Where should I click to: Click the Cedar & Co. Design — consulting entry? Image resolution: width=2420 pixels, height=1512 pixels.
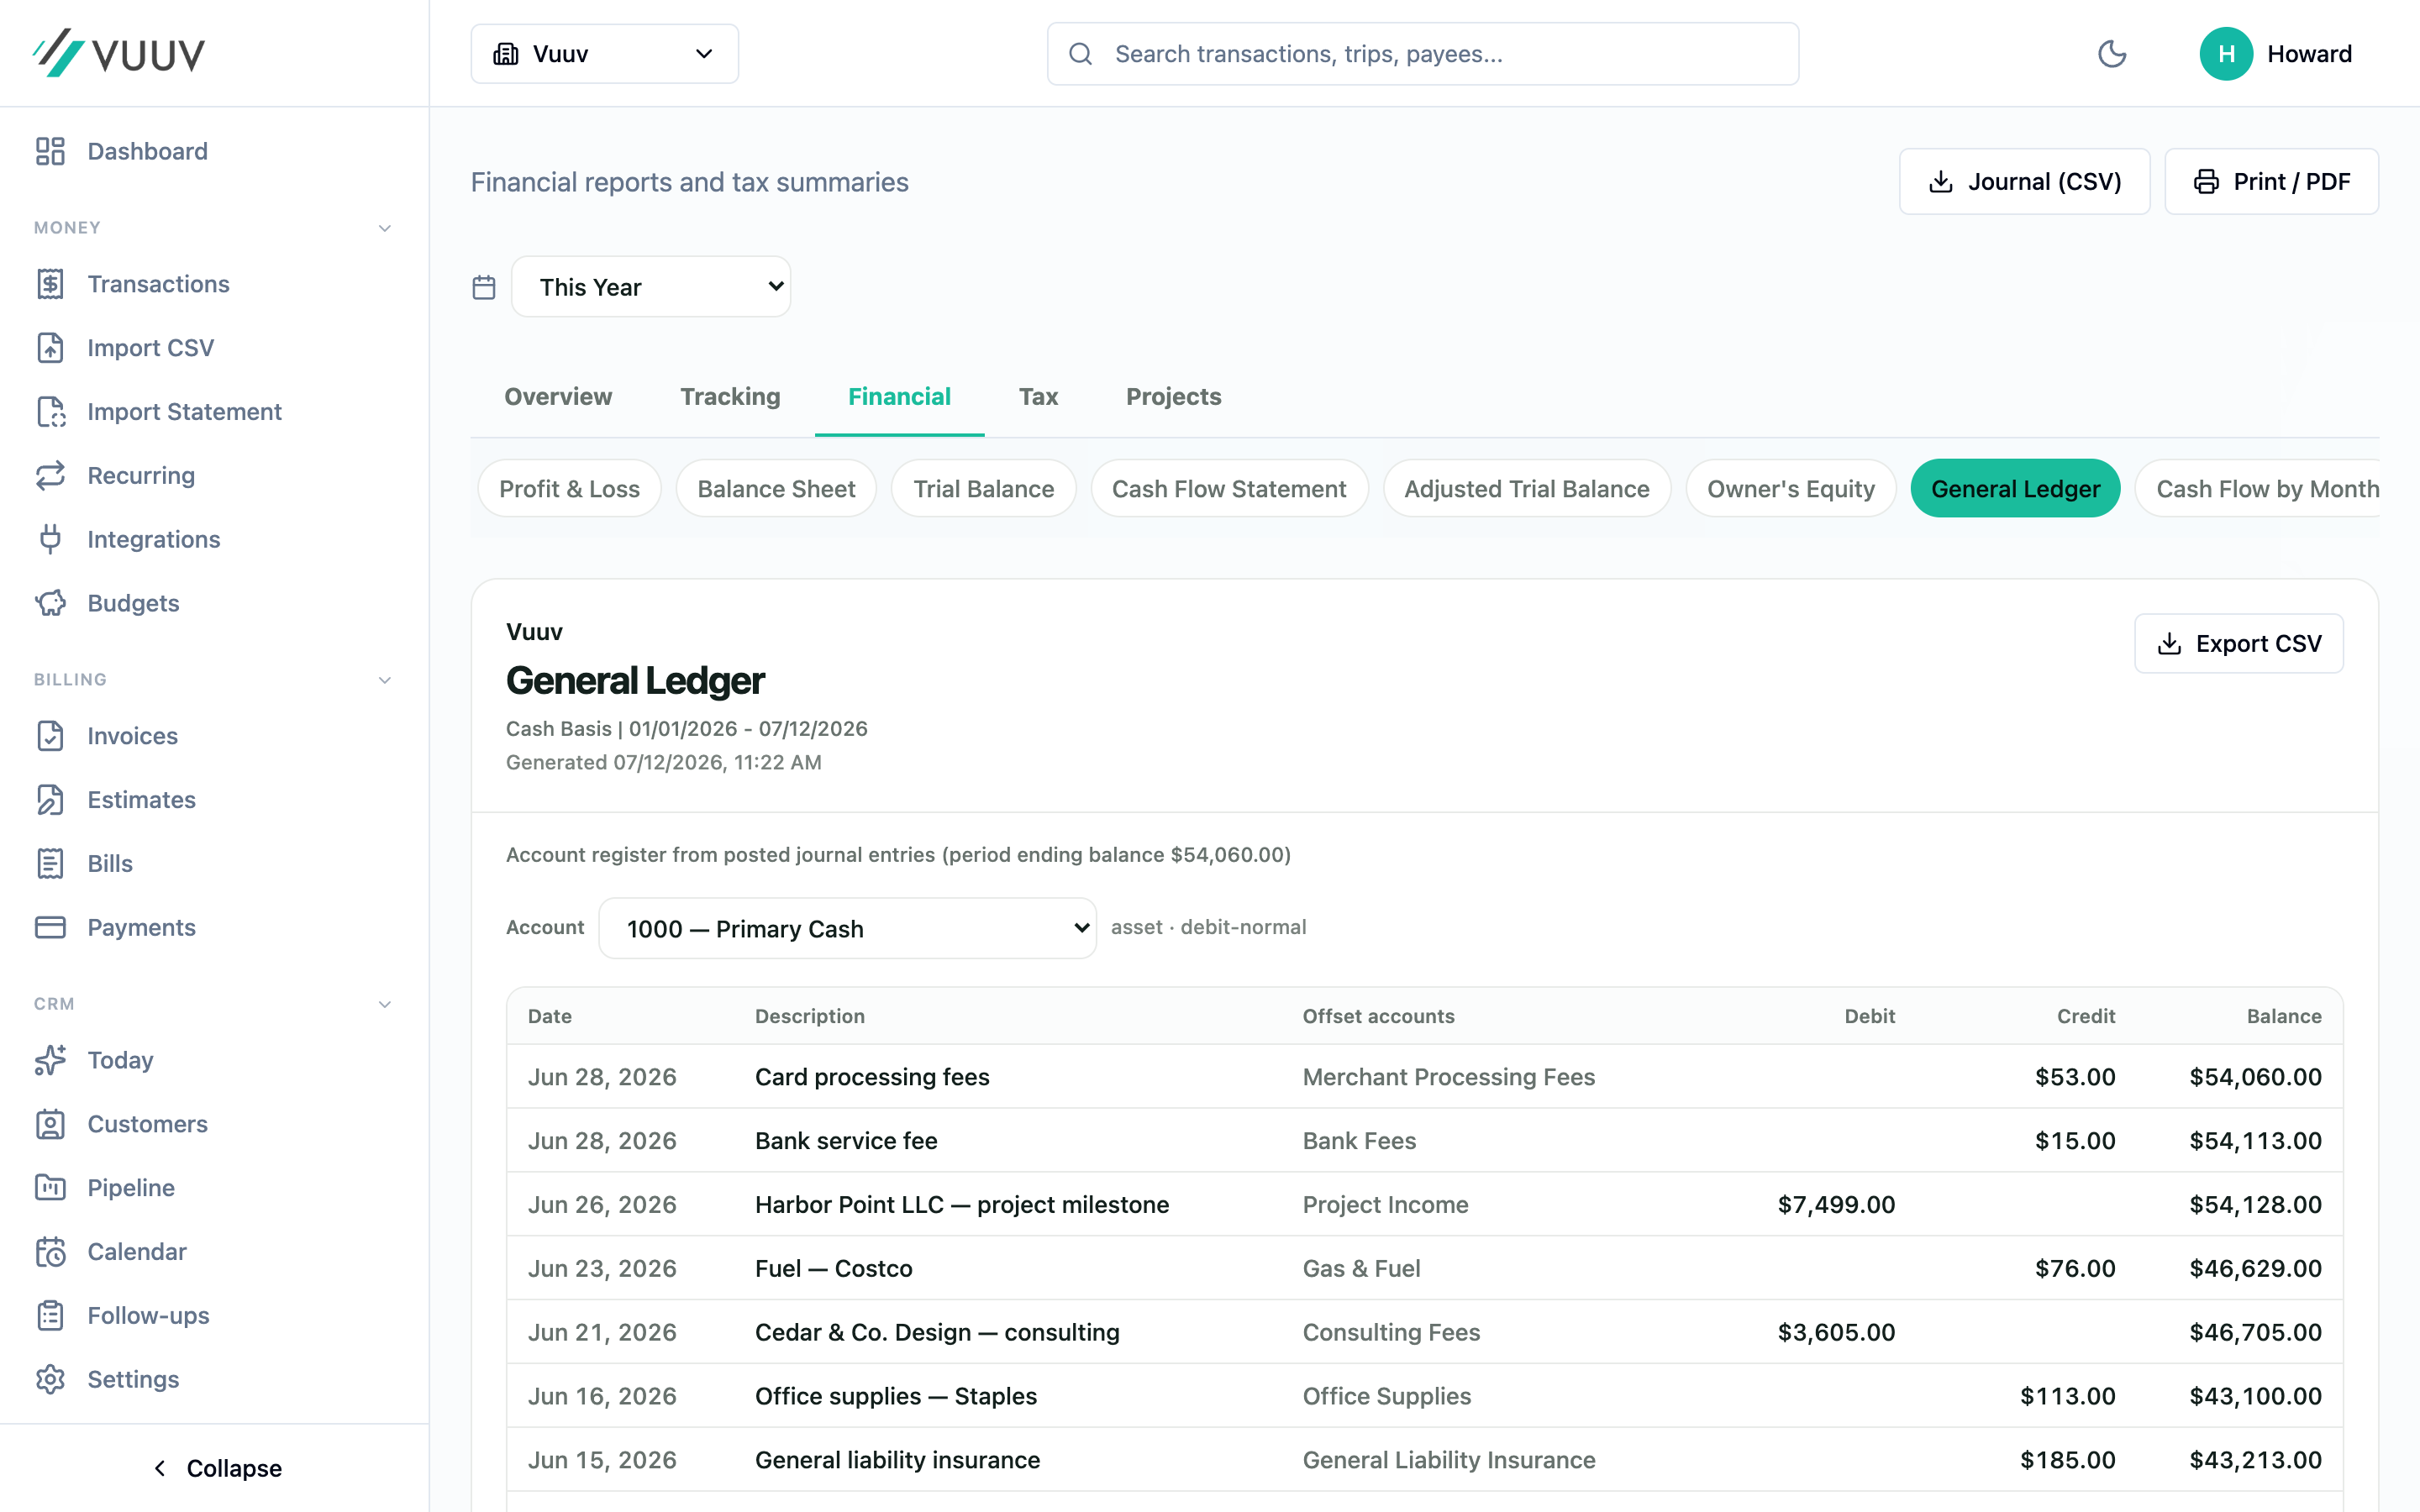coord(936,1333)
